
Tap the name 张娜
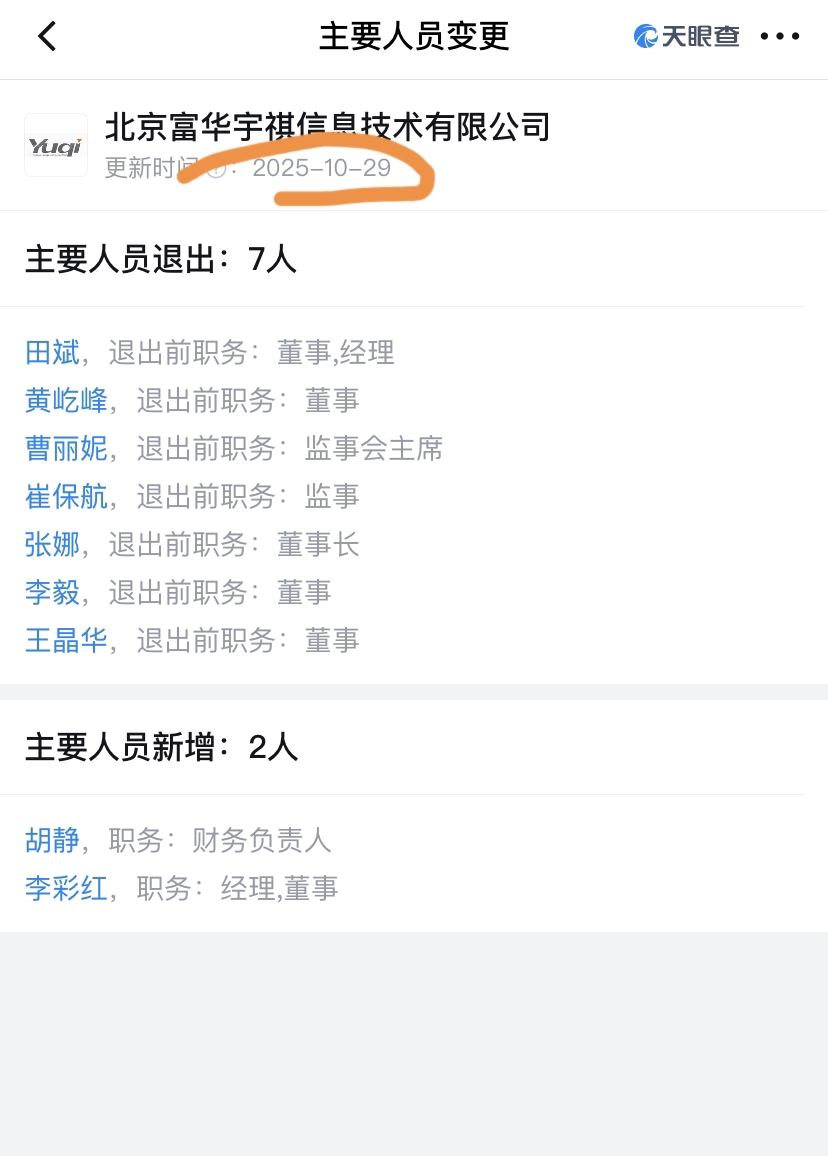(52, 544)
